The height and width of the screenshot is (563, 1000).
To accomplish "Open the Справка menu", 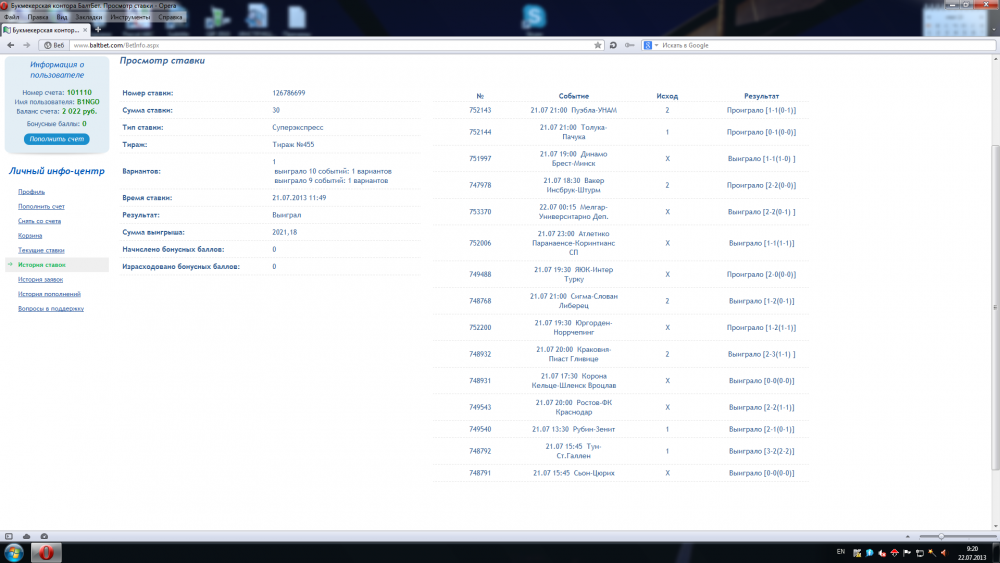I will pyautogui.click(x=170, y=17).
